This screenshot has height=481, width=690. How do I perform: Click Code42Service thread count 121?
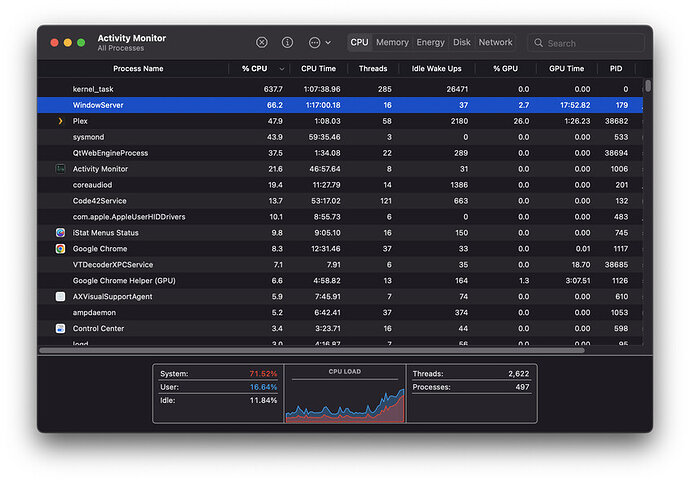(x=385, y=201)
